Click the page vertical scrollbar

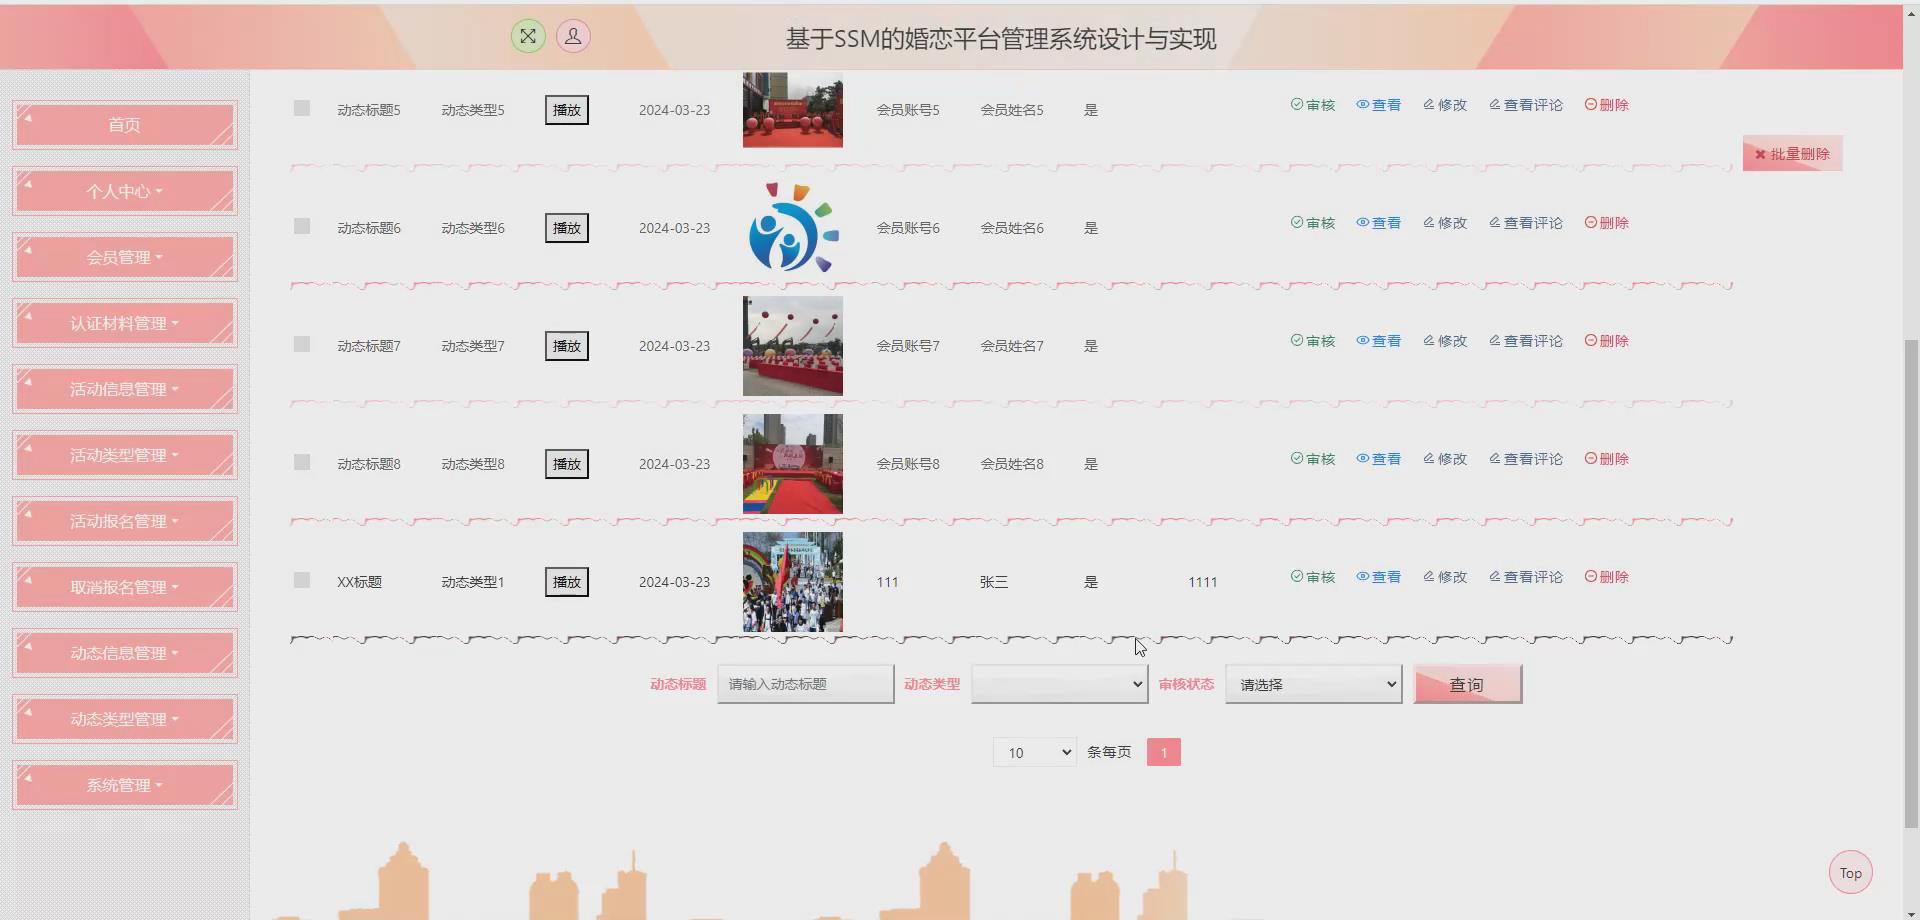tap(1911, 585)
